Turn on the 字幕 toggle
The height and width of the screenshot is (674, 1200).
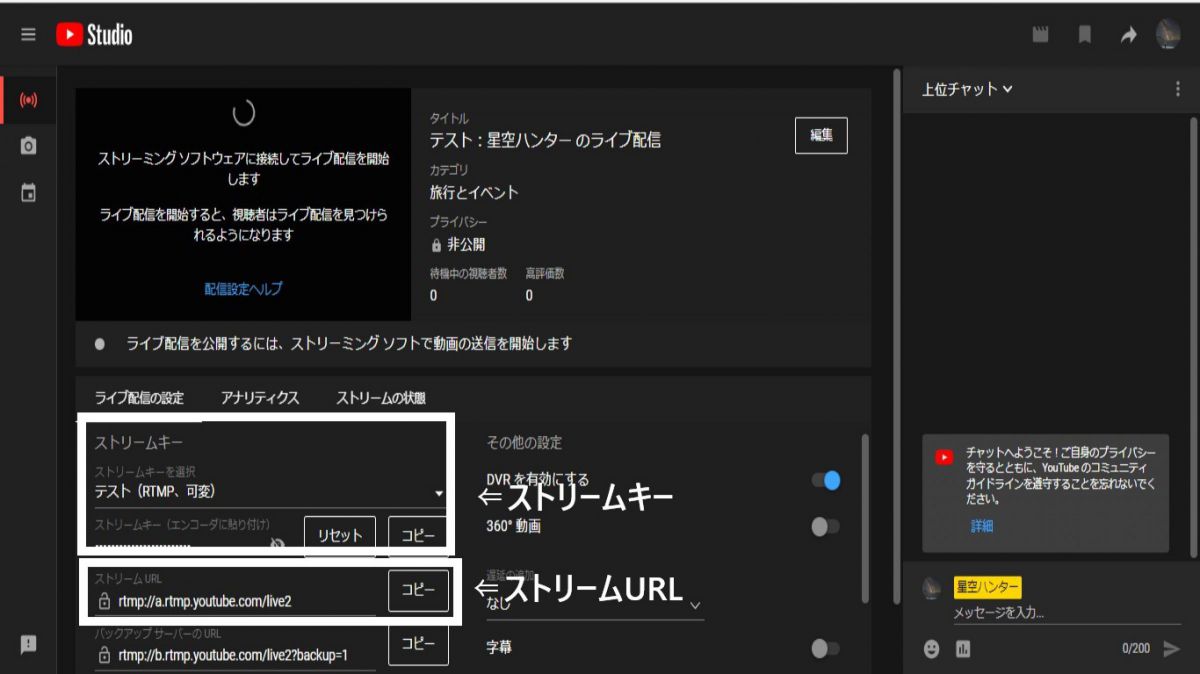(823, 648)
